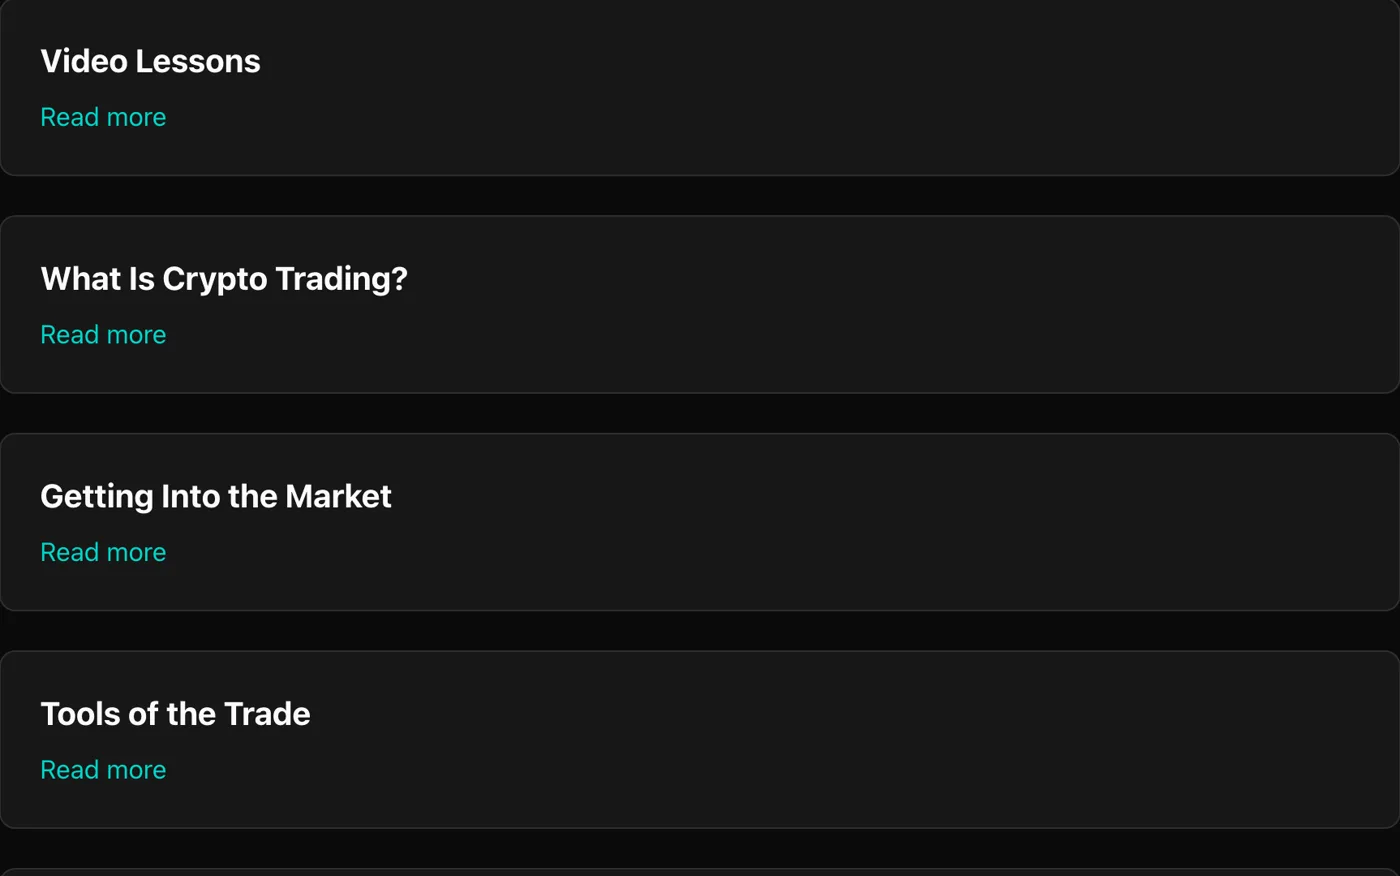
Task: Click the partially visible card at the bottom edge
Action: (700, 872)
